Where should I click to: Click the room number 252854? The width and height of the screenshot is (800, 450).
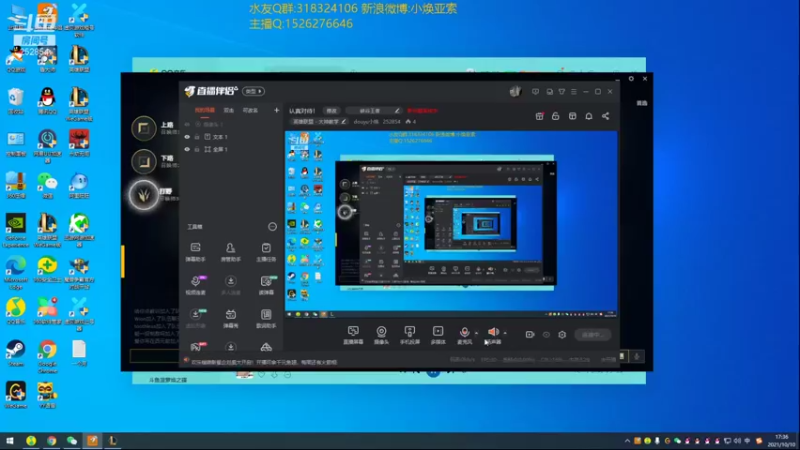(391, 122)
